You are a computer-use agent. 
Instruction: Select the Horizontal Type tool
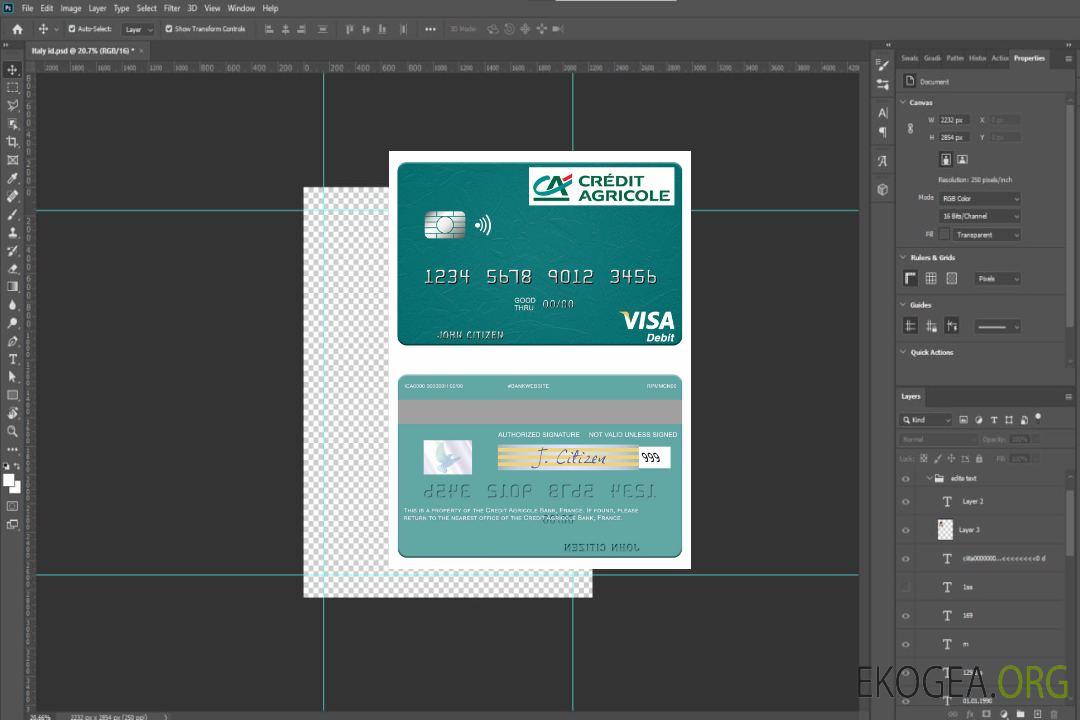[x=12, y=359]
